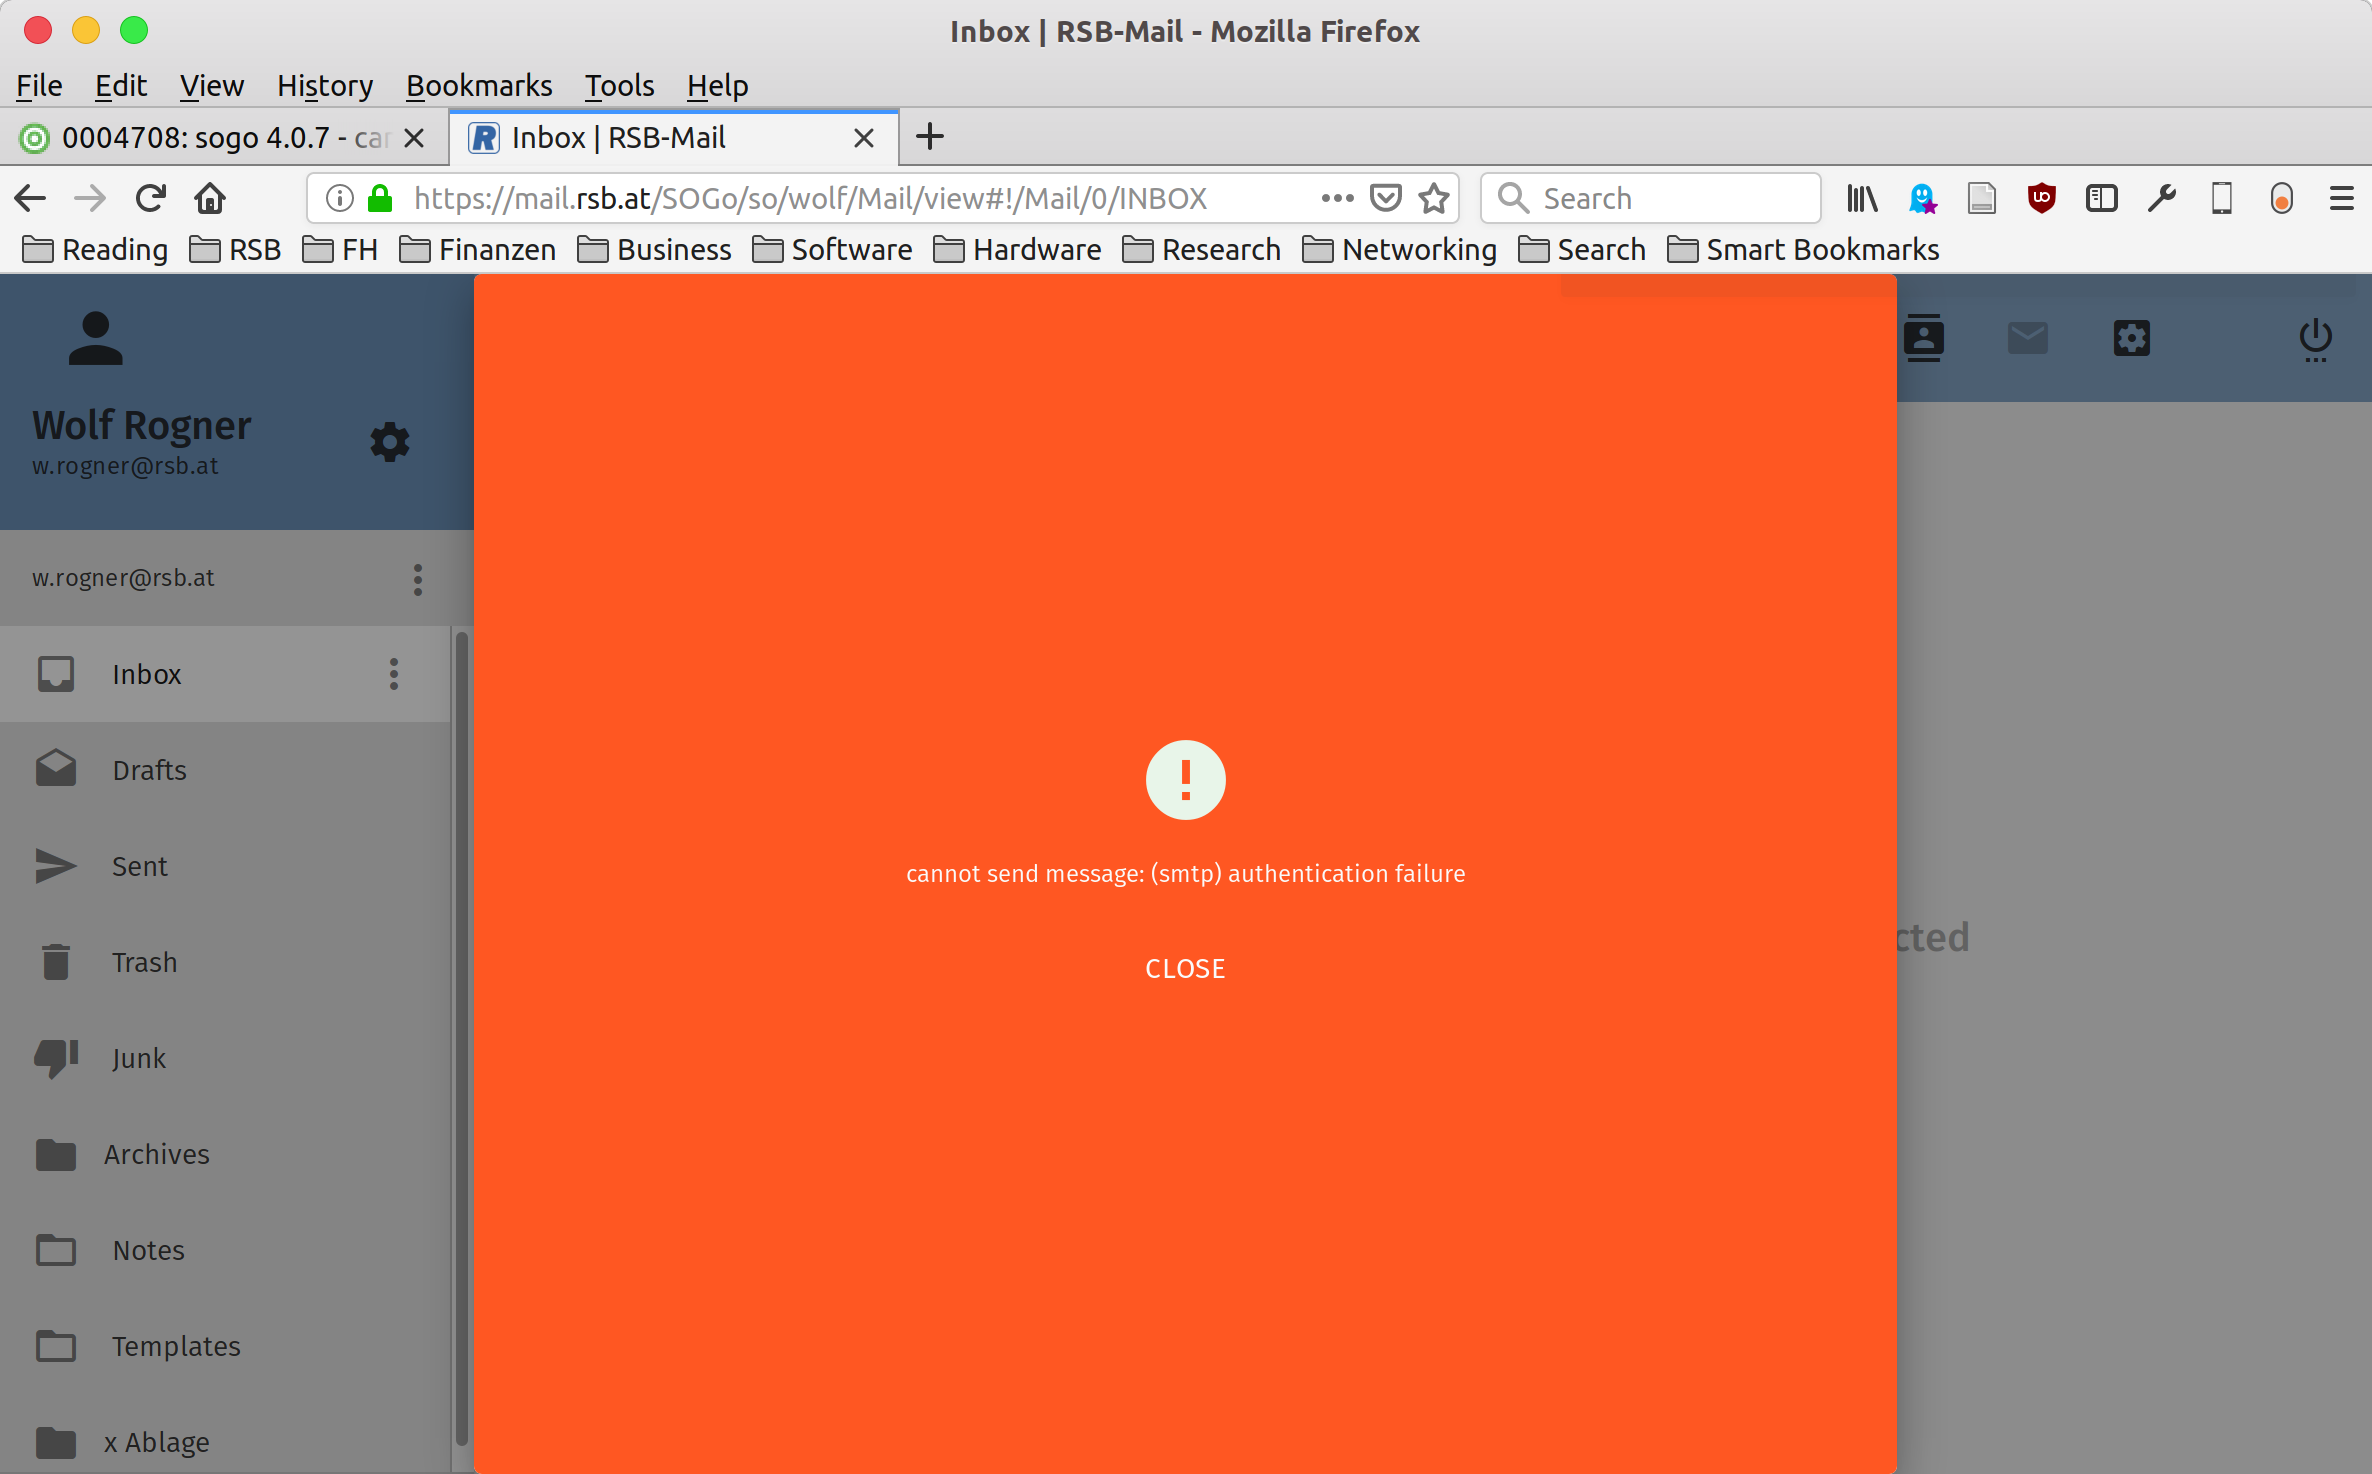The height and width of the screenshot is (1474, 2372).
Task: Open the preferences gear in top toolbar
Action: [x=2131, y=338]
